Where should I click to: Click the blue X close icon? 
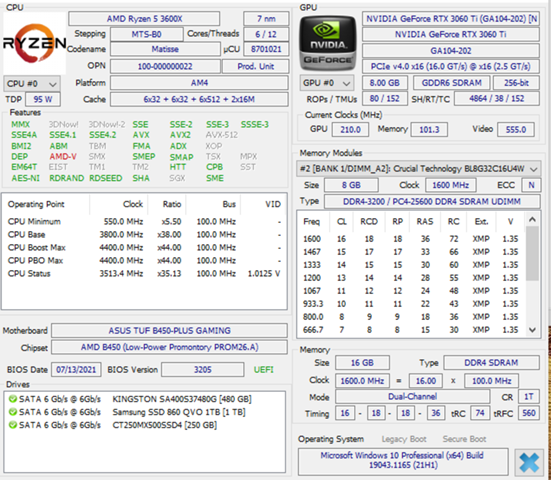529,462
